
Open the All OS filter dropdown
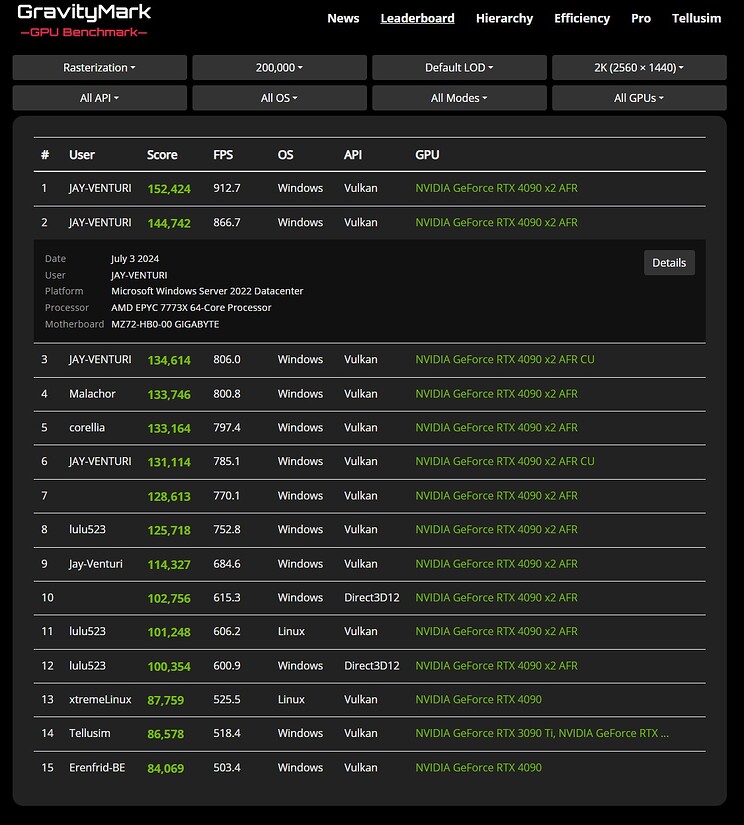(278, 98)
